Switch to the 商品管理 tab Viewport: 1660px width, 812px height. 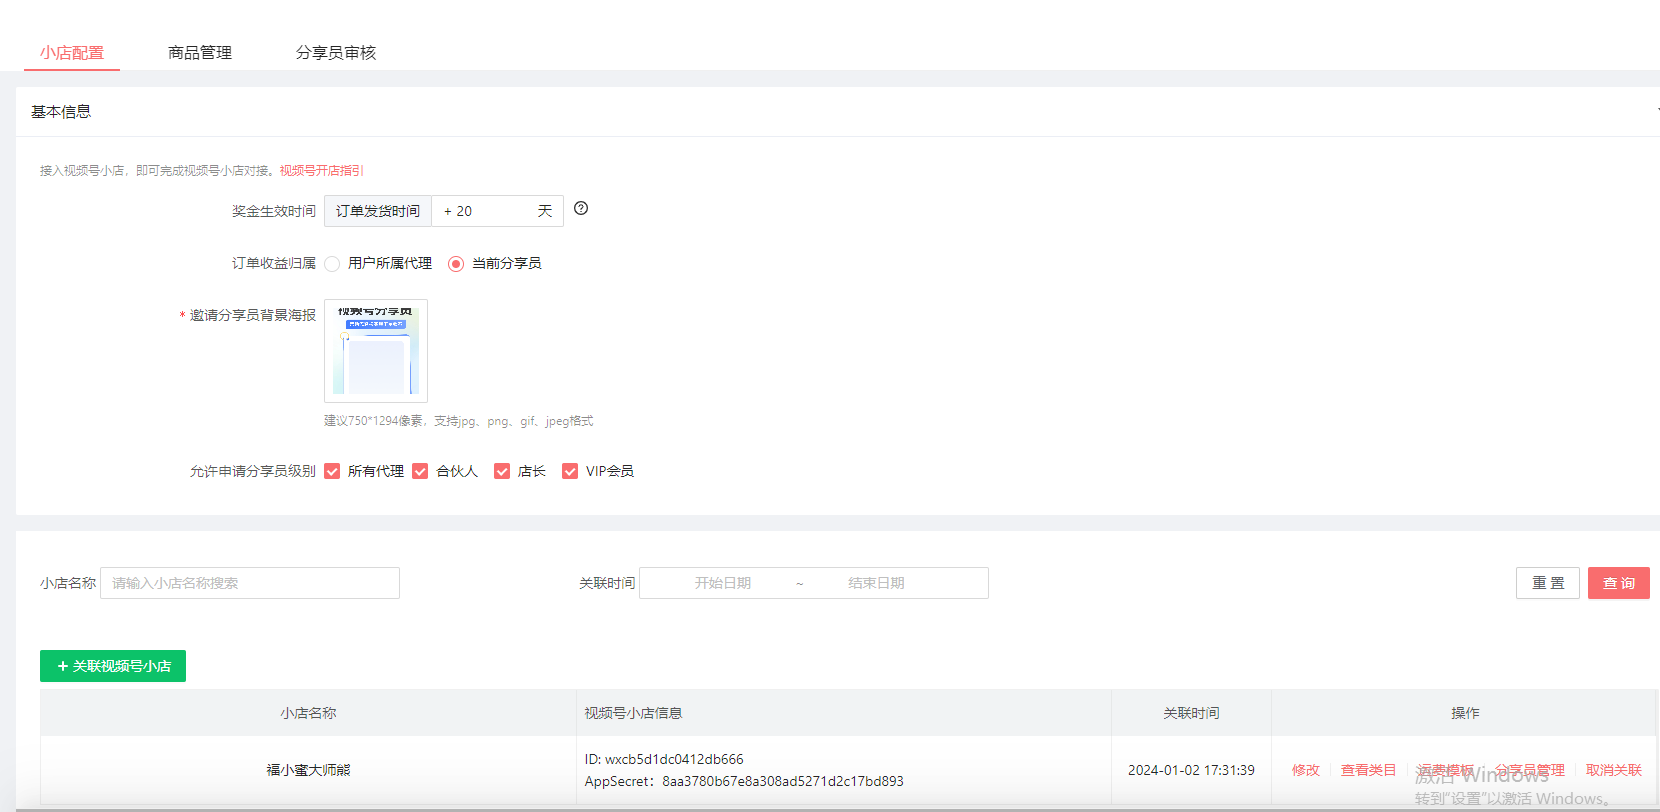click(200, 53)
